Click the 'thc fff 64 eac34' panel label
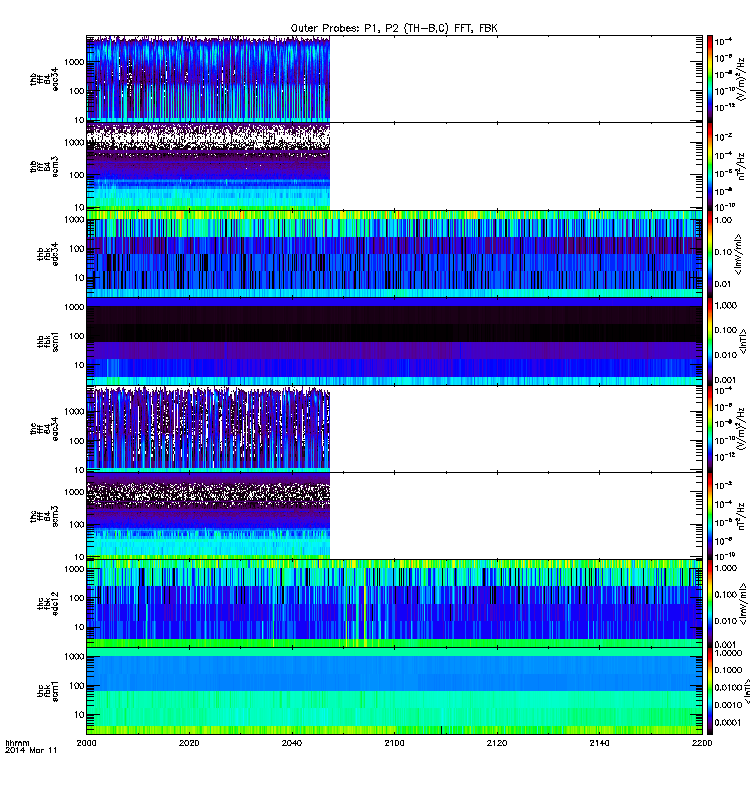The width and height of the screenshot is (750, 800). (x=44, y=429)
